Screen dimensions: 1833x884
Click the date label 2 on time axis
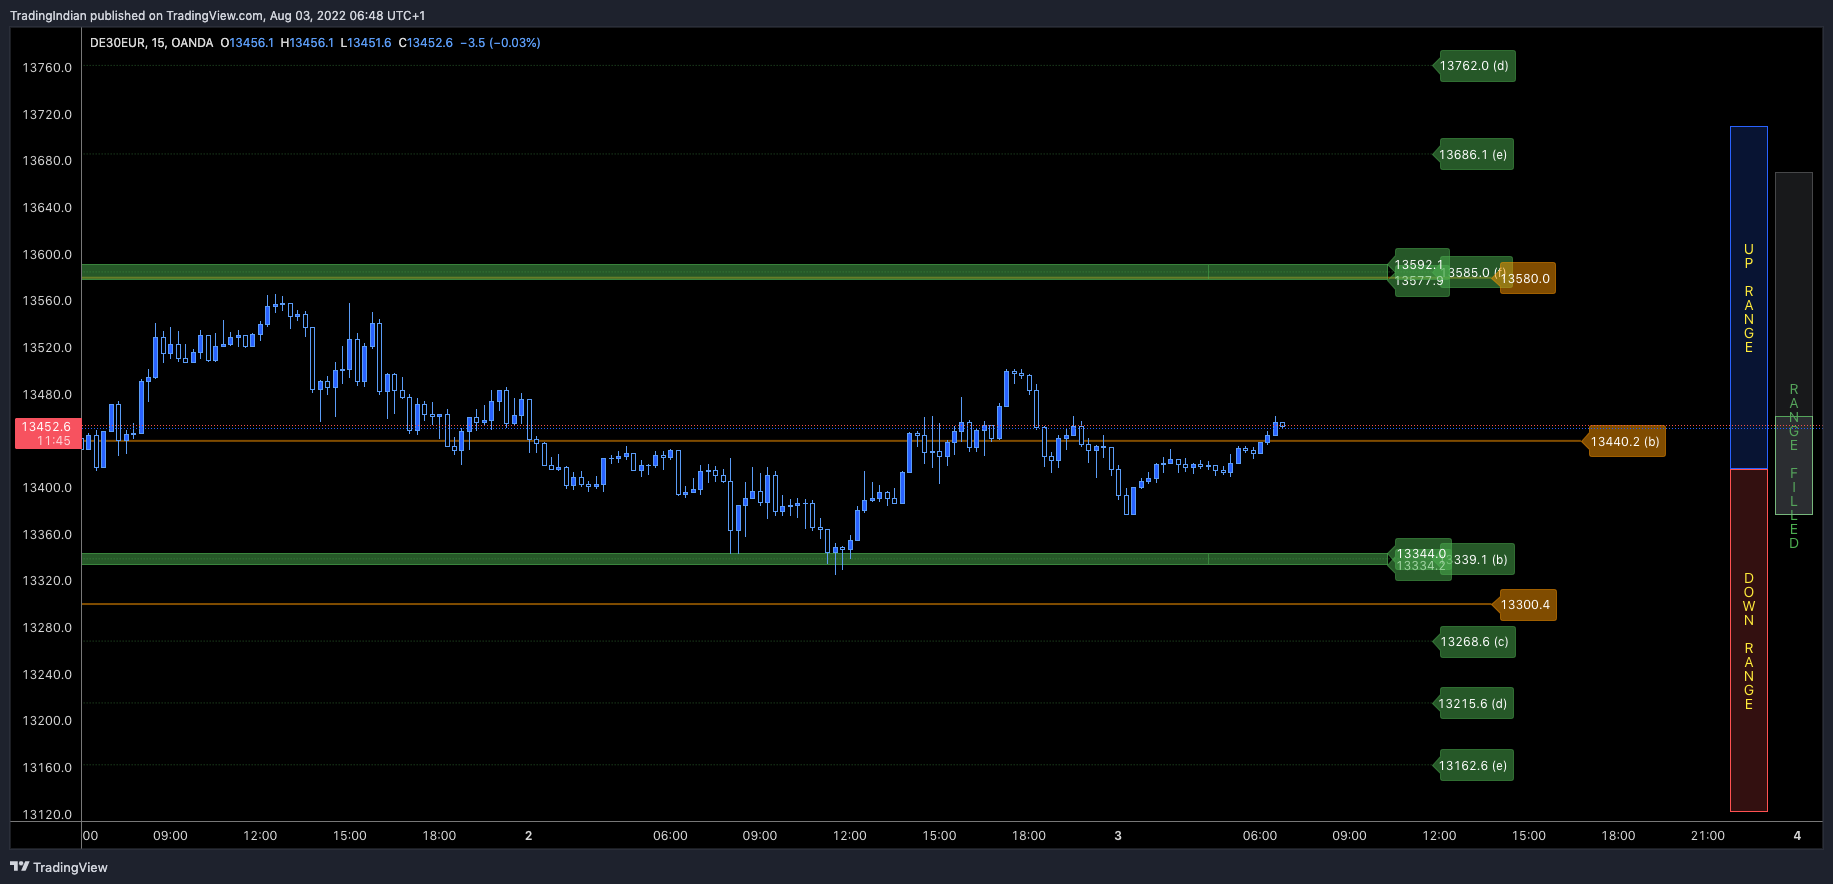click(x=529, y=836)
